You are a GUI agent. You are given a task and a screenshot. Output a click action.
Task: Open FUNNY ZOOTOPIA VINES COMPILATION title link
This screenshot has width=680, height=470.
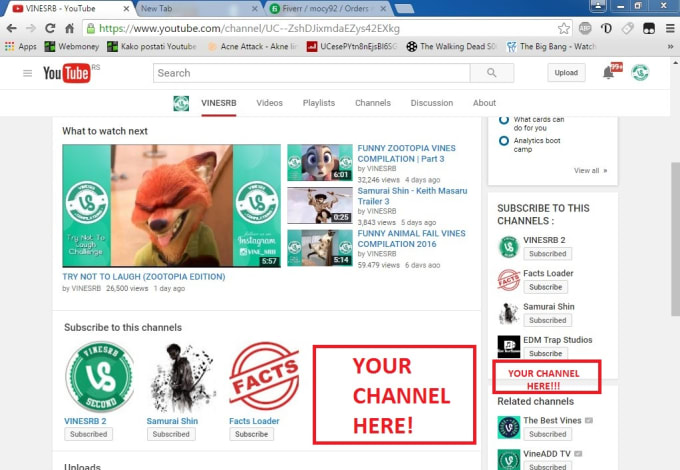(x=406, y=153)
